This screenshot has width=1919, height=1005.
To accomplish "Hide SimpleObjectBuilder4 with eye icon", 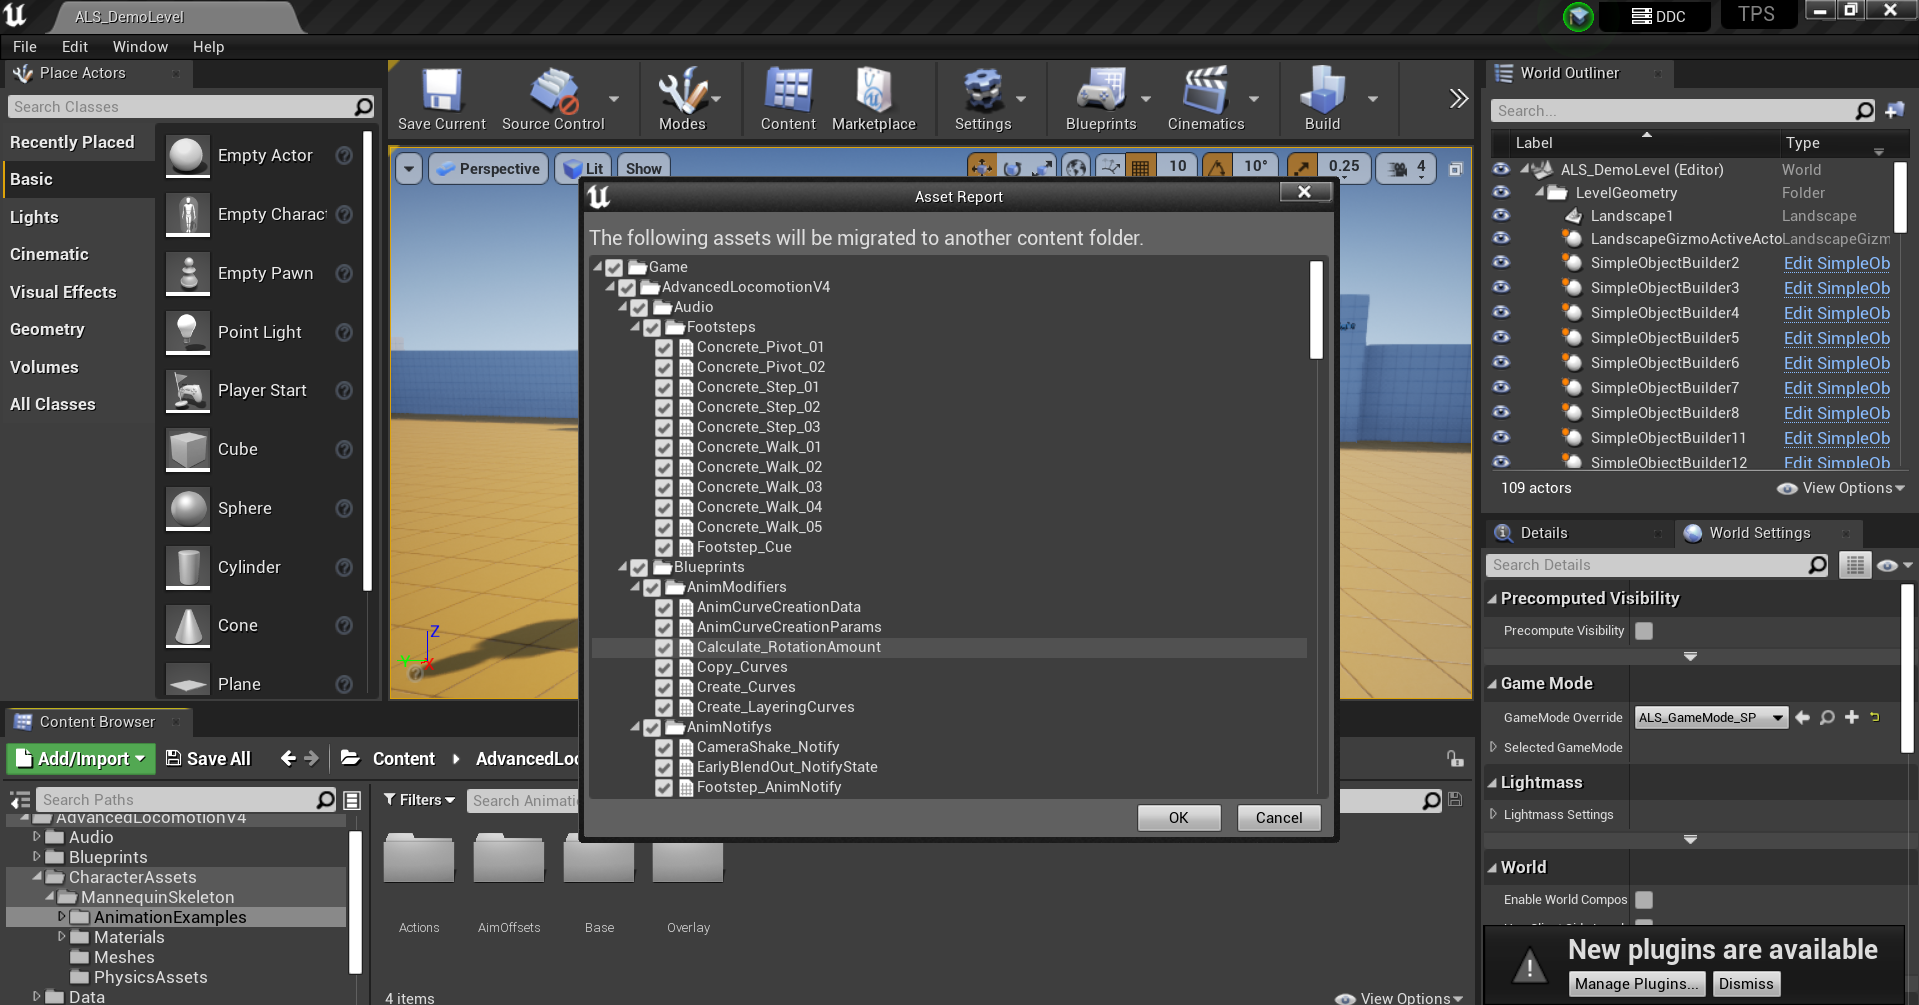I will pos(1501,312).
